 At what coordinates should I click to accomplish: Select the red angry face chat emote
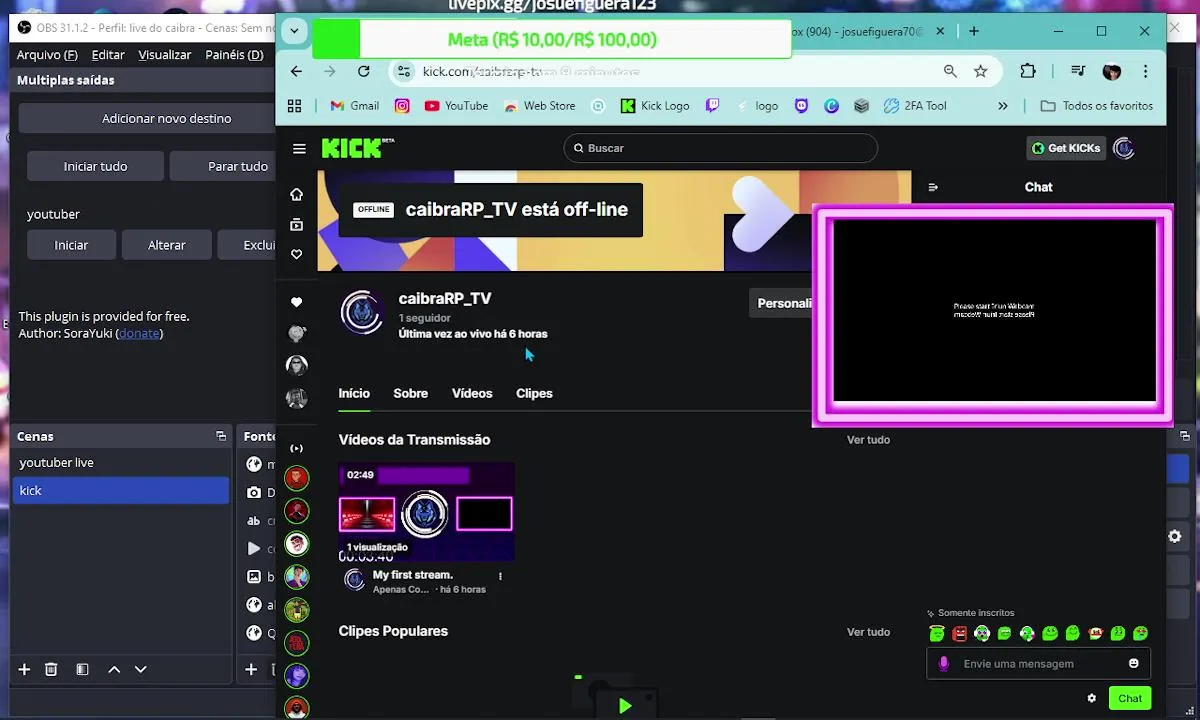(x=960, y=633)
